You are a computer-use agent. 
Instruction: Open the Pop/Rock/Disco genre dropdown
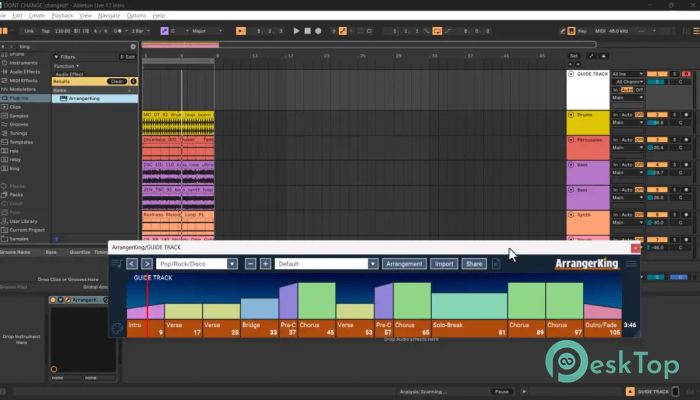197,264
